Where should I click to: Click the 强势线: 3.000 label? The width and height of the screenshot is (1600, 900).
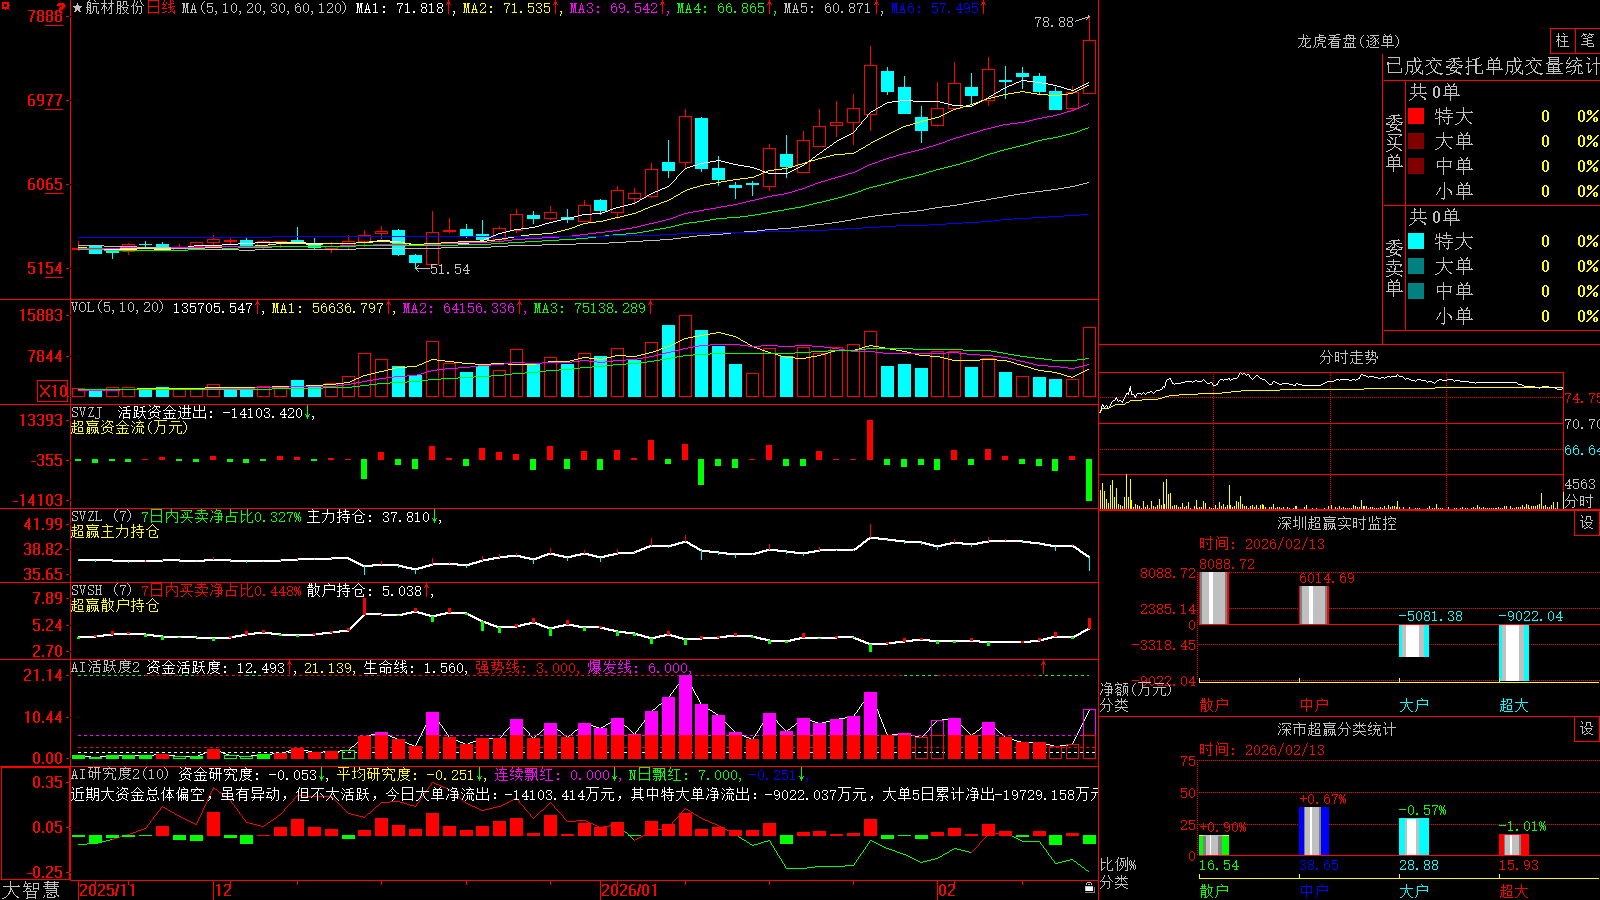tap(526, 668)
